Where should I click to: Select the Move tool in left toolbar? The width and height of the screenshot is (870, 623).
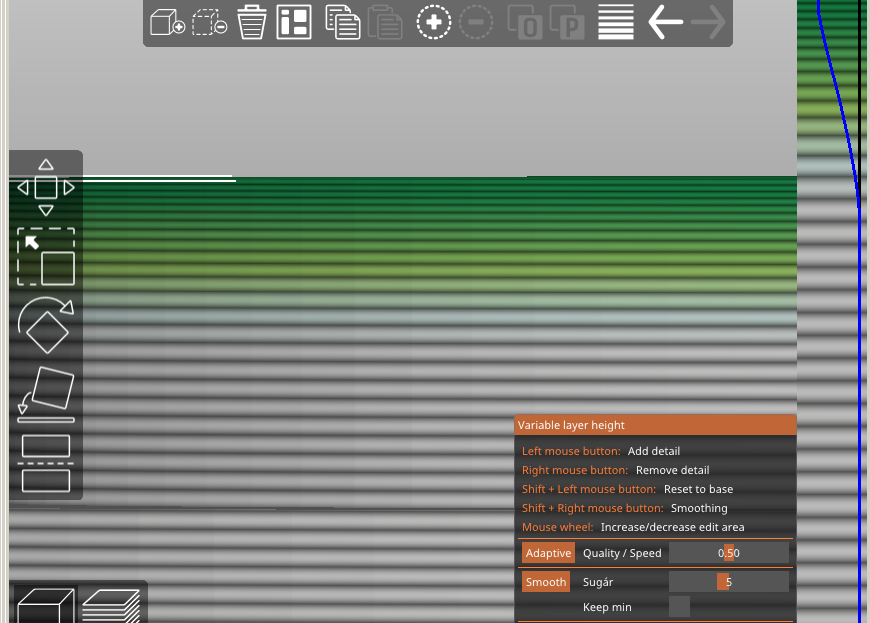point(46,188)
